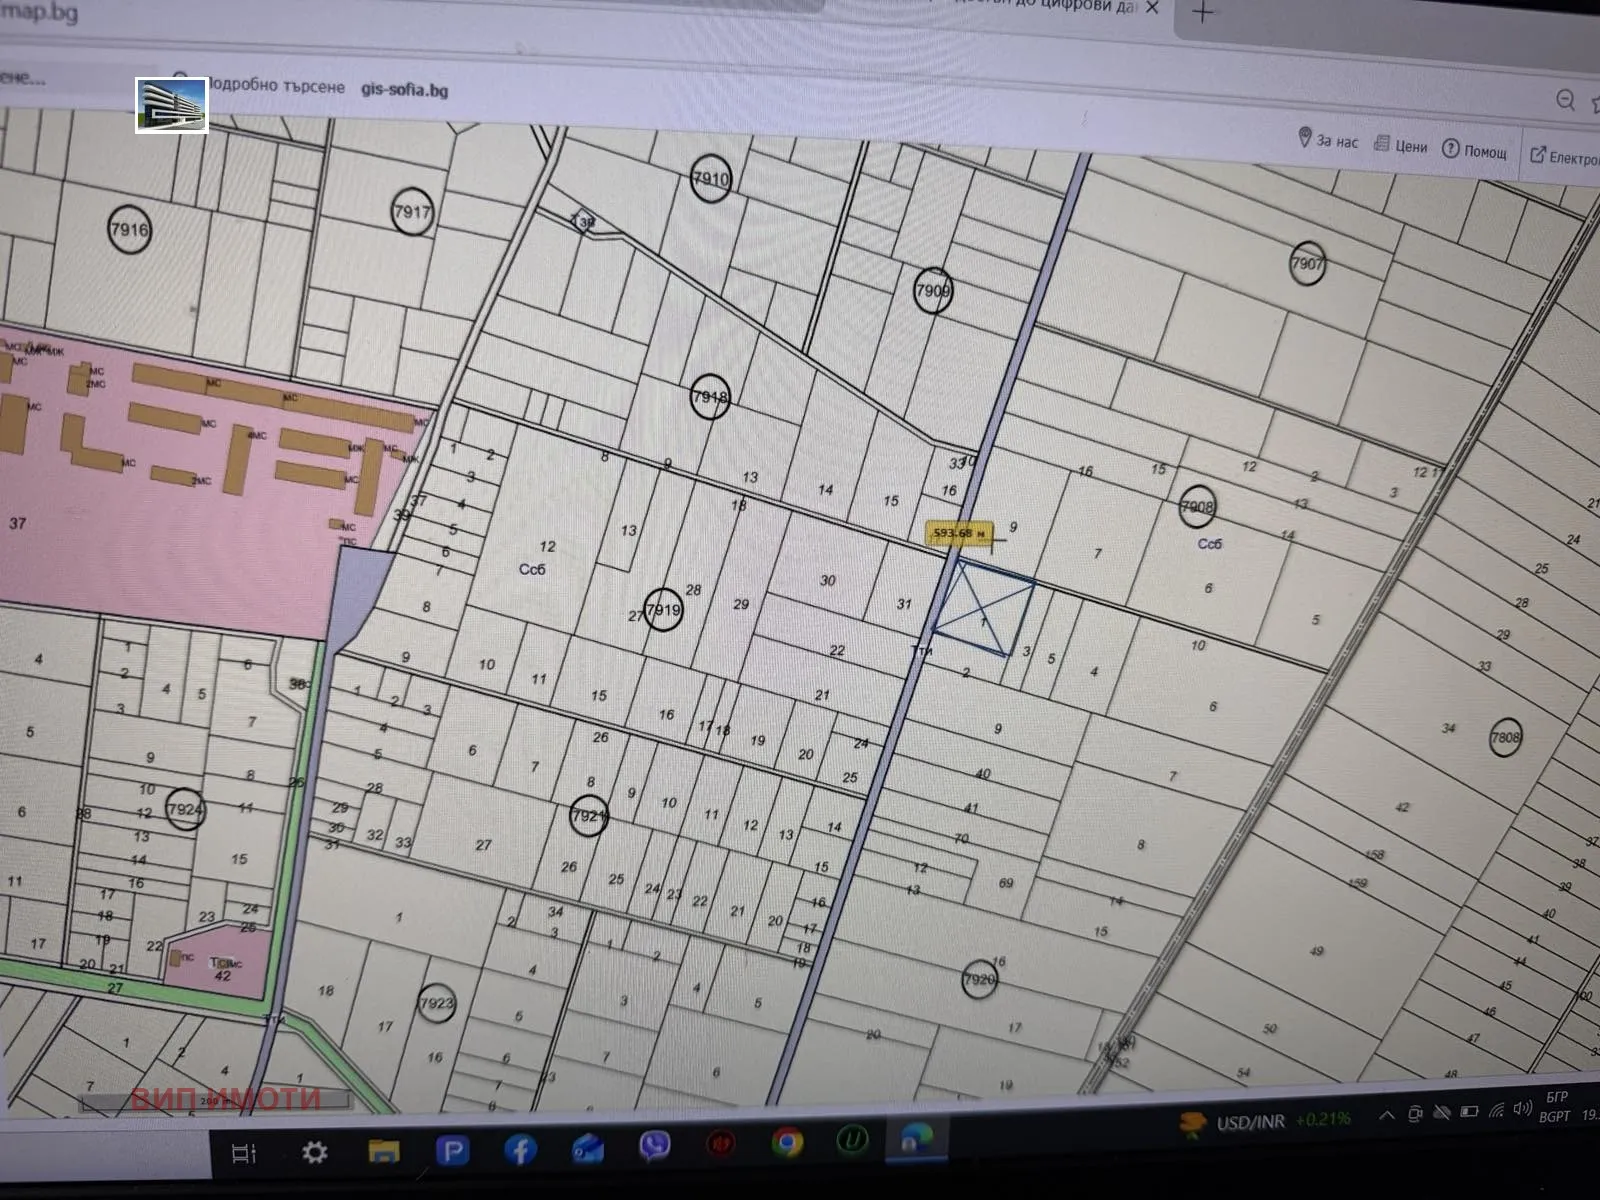This screenshot has height=1200, width=1600.
Task: Click the gis-sofia.bg link
Action: pos(404,90)
